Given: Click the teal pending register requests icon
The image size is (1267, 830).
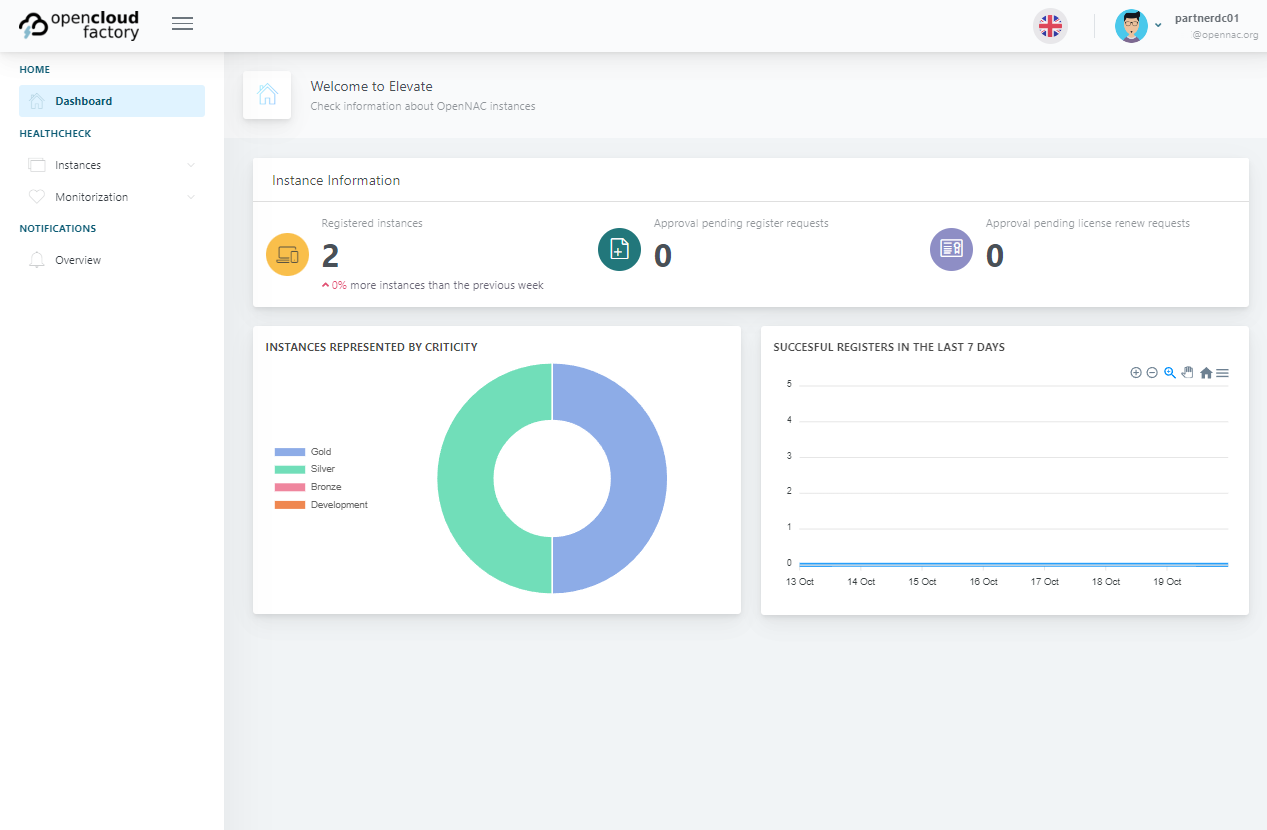Looking at the screenshot, I should click(x=619, y=249).
